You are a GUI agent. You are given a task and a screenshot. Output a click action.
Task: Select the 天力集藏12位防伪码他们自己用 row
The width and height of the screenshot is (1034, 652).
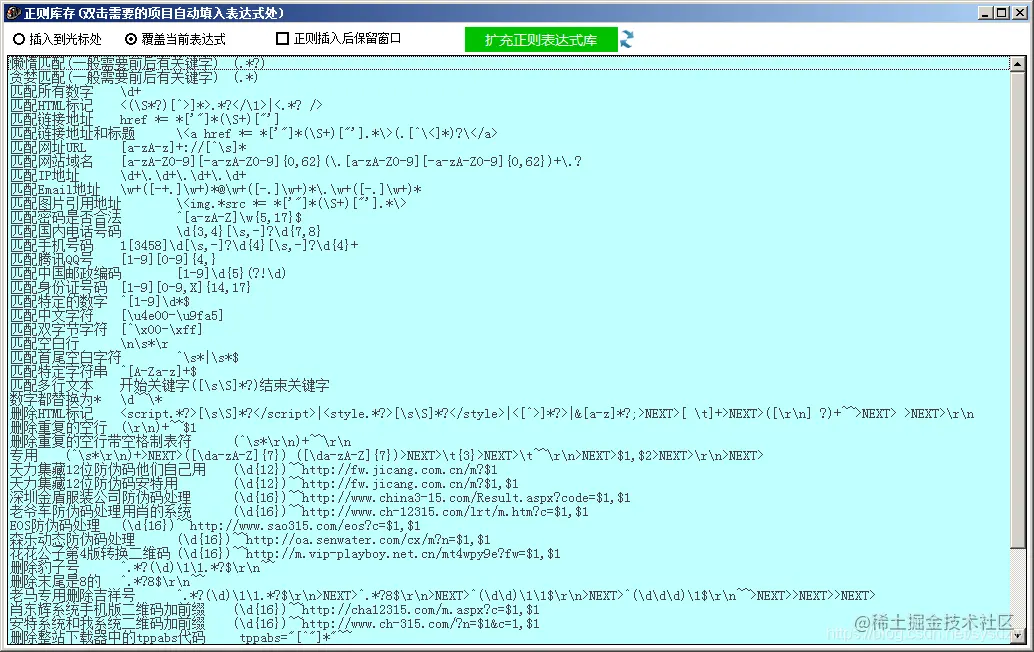508,469
